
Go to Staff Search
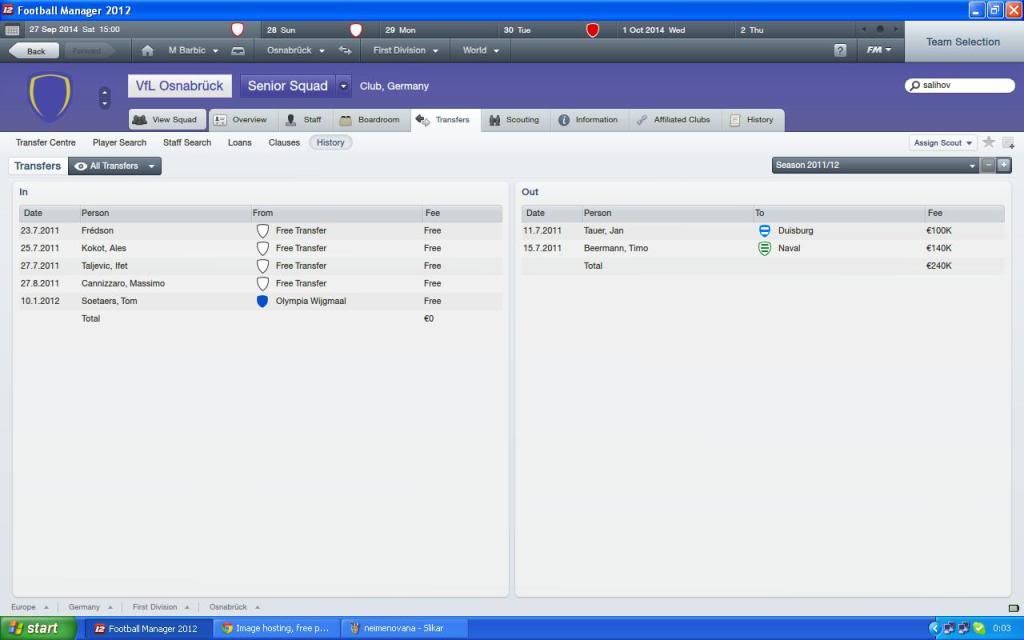pos(187,142)
